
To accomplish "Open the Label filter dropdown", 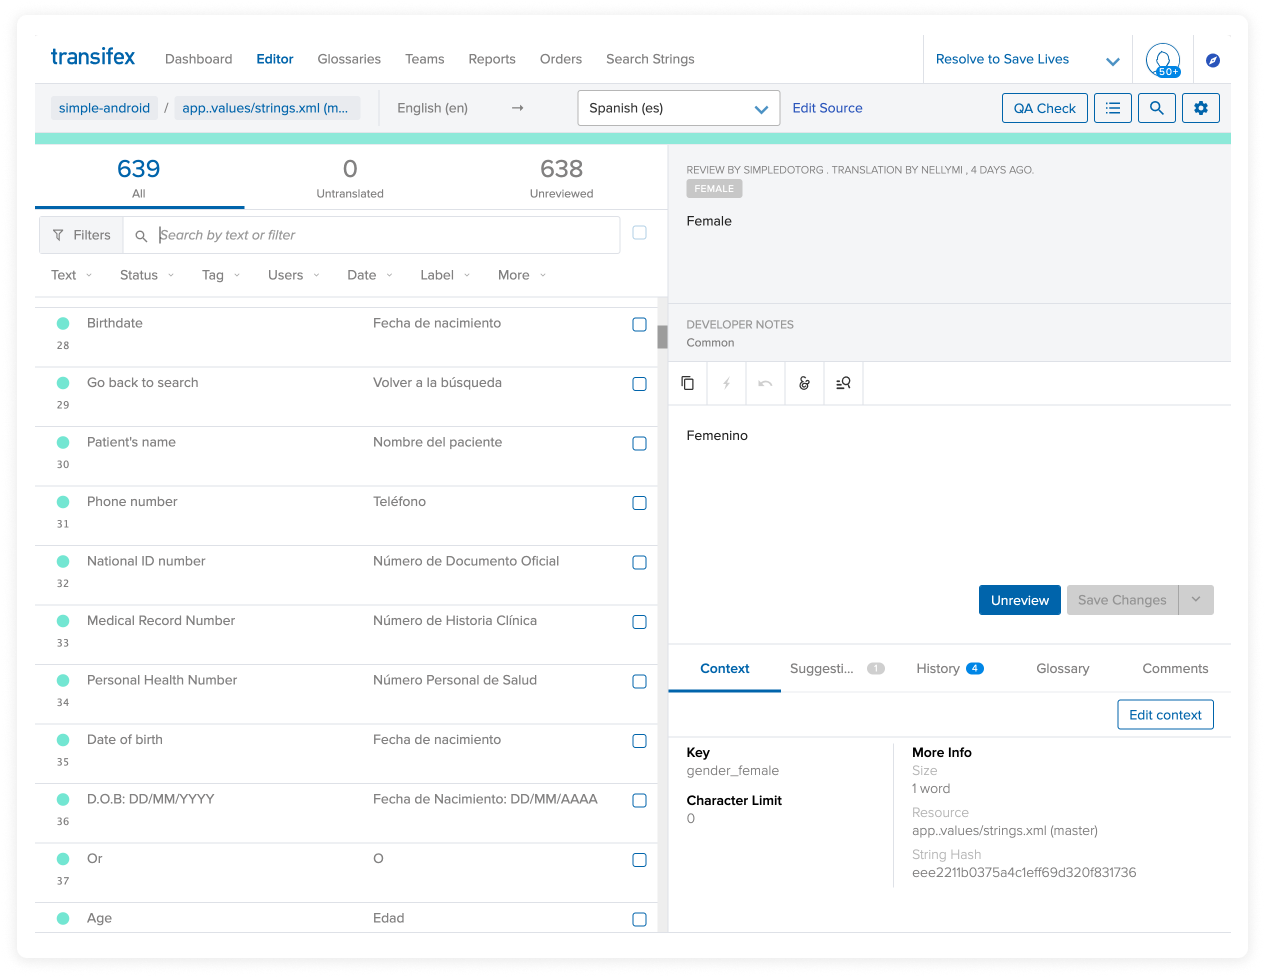I will click(x=445, y=275).
